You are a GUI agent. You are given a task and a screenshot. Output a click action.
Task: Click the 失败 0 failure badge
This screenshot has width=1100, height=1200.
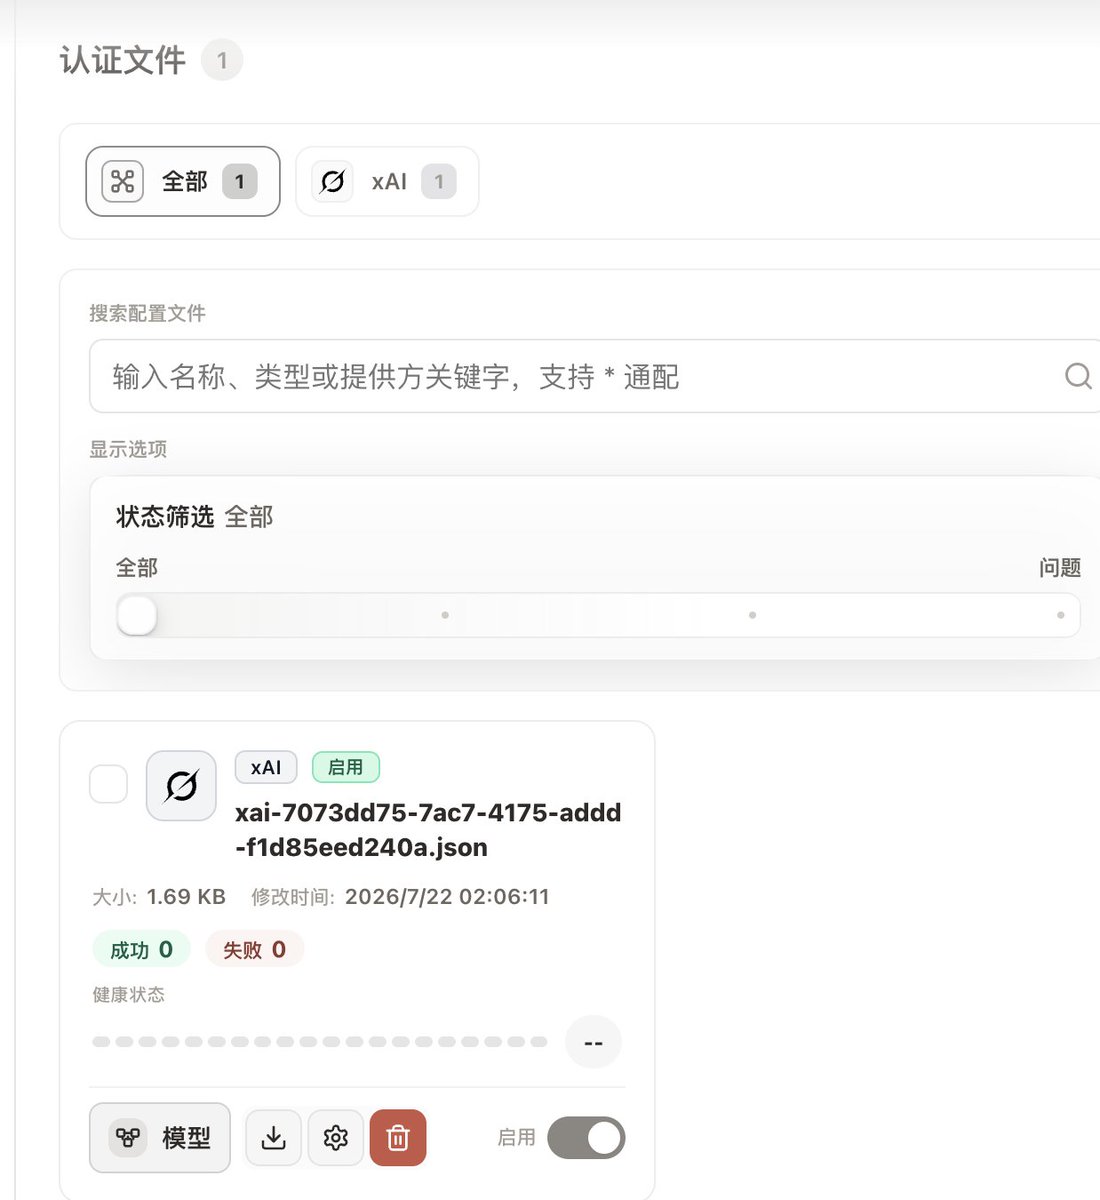pyautogui.click(x=254, y=949)
